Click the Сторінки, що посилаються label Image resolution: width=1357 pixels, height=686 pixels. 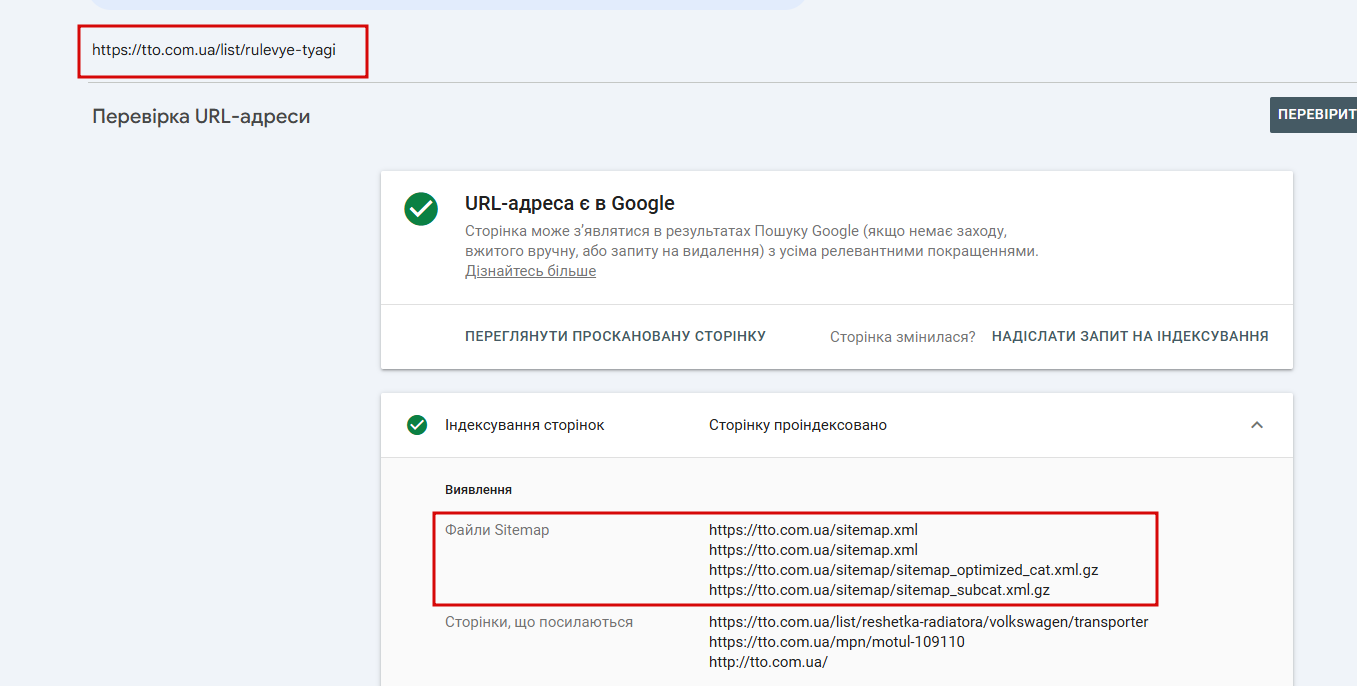(538, 622)
